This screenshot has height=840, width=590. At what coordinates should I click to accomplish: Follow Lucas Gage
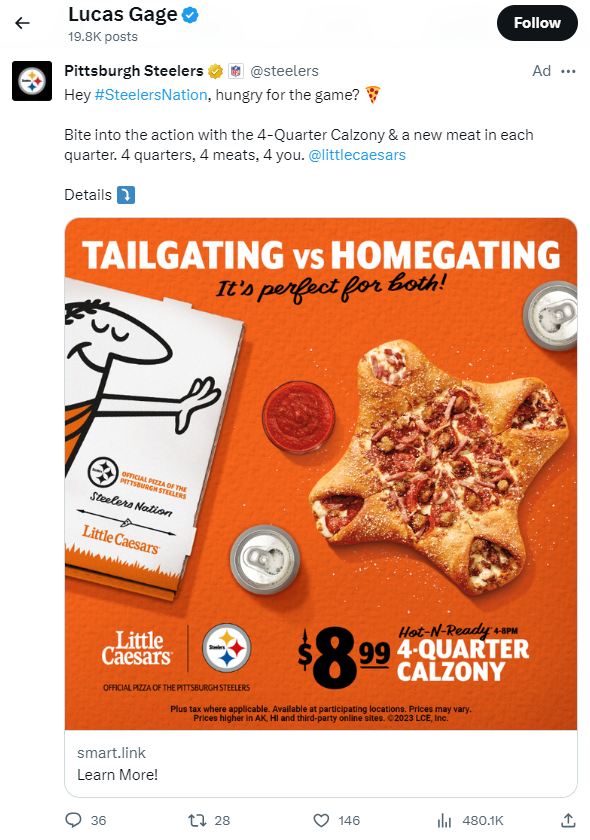point(537,23)
